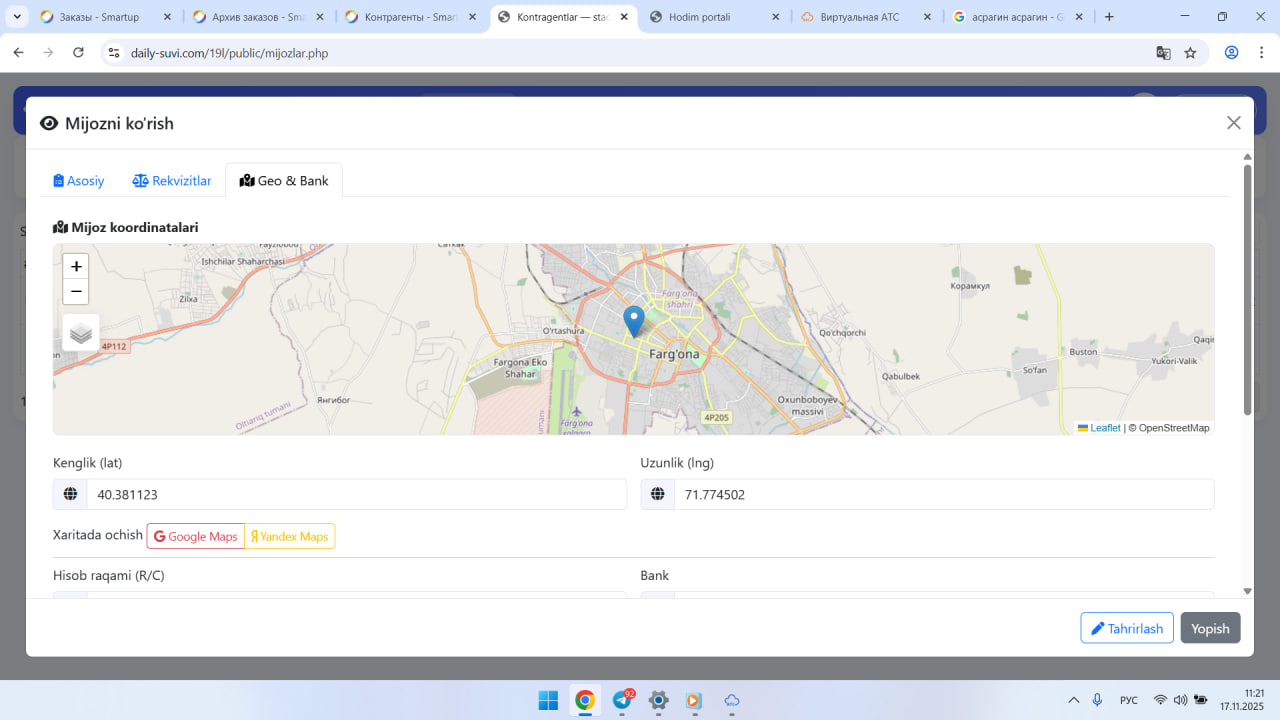Bookmark this page with the star icon
Viewport: 1280px width, 720px height.
pyautogui.click(x=1190, y=53)
